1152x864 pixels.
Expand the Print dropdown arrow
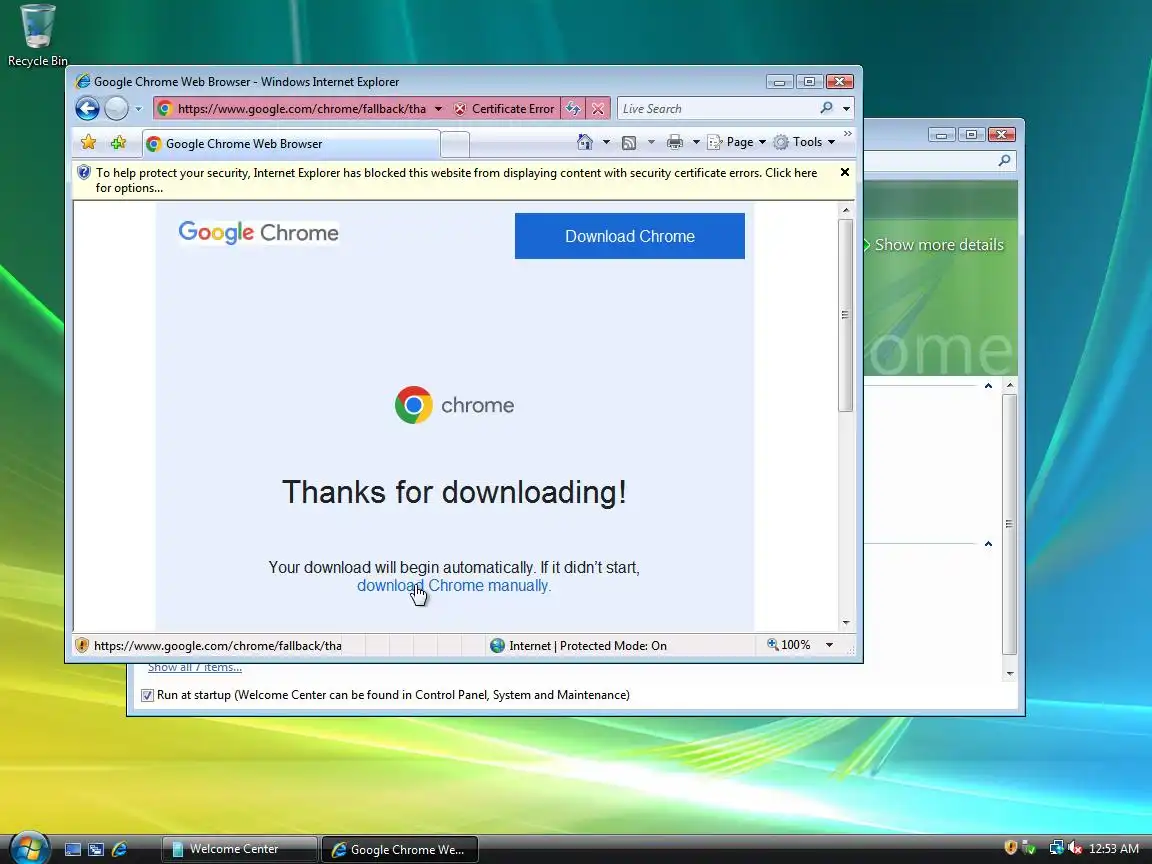(x=696, y=142)
